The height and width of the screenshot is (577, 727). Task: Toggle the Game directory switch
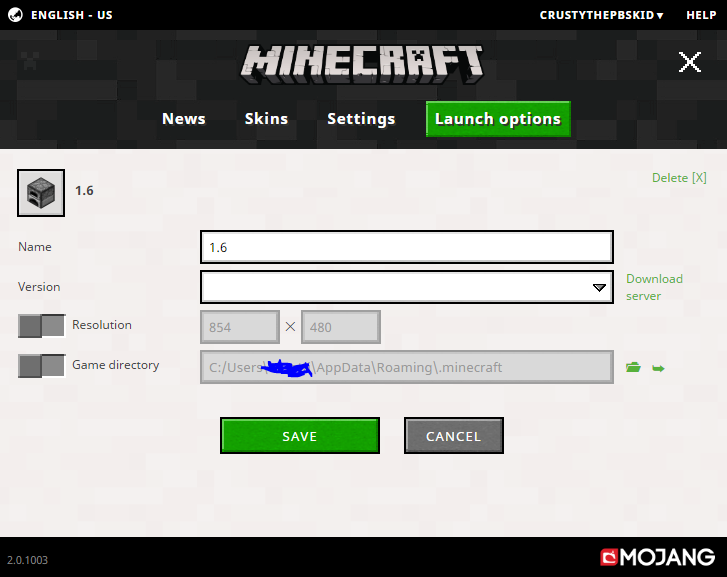[42, 365]
